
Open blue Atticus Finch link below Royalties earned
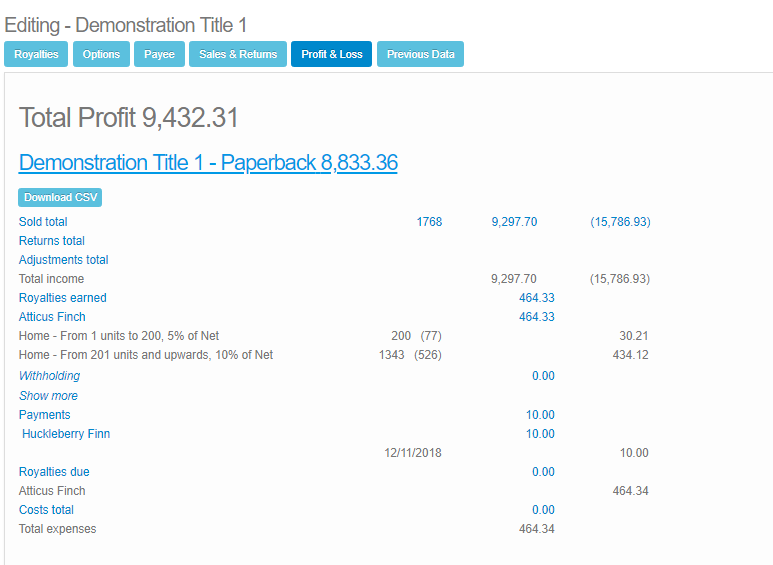pyautogui.click(x=52, y=317)
